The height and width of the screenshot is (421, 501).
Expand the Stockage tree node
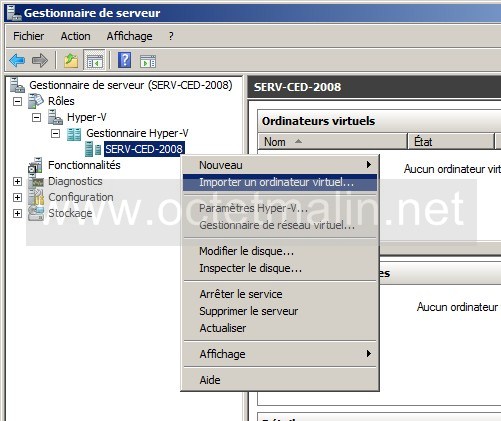pyautogui.click(x=17, y=213)
